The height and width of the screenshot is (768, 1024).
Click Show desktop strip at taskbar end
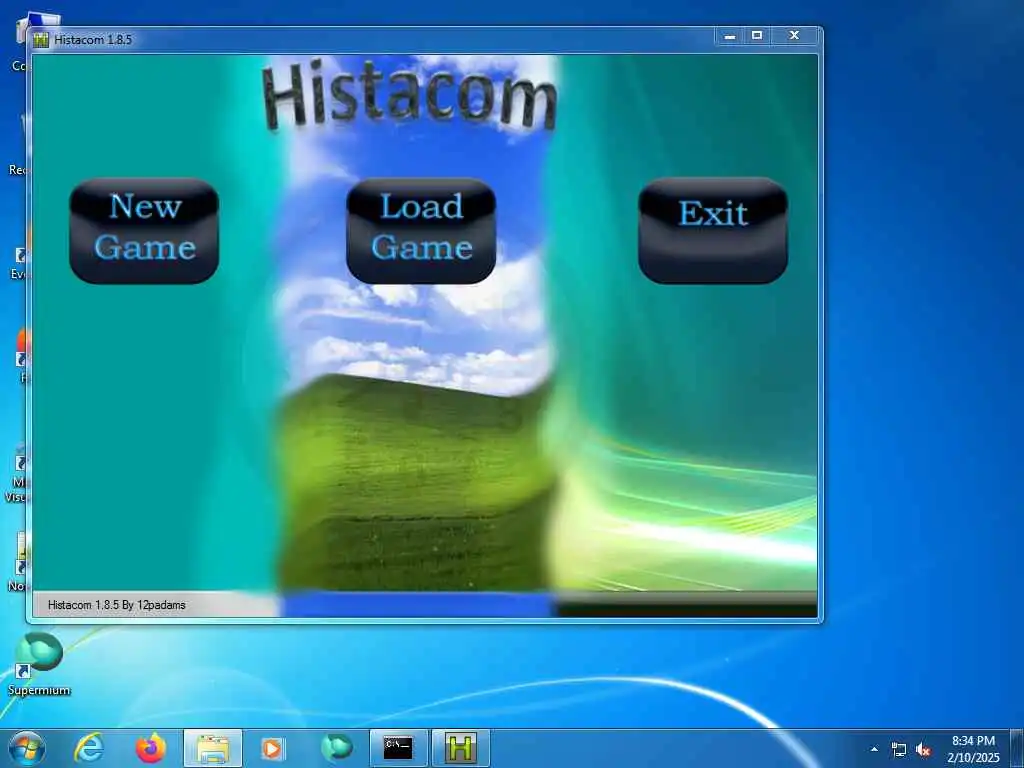[1016, 748]
